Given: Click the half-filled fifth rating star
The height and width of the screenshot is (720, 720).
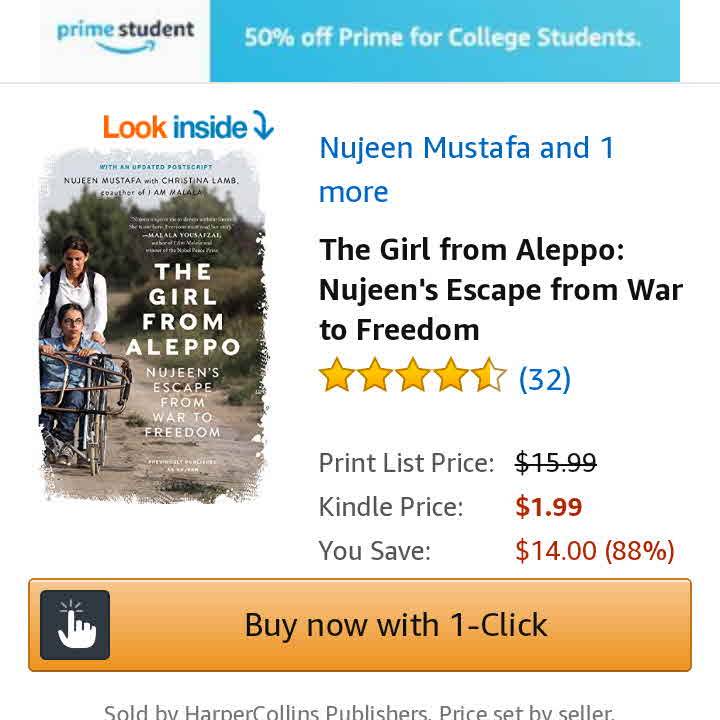Looking at the screenshot, I should 489,377.
